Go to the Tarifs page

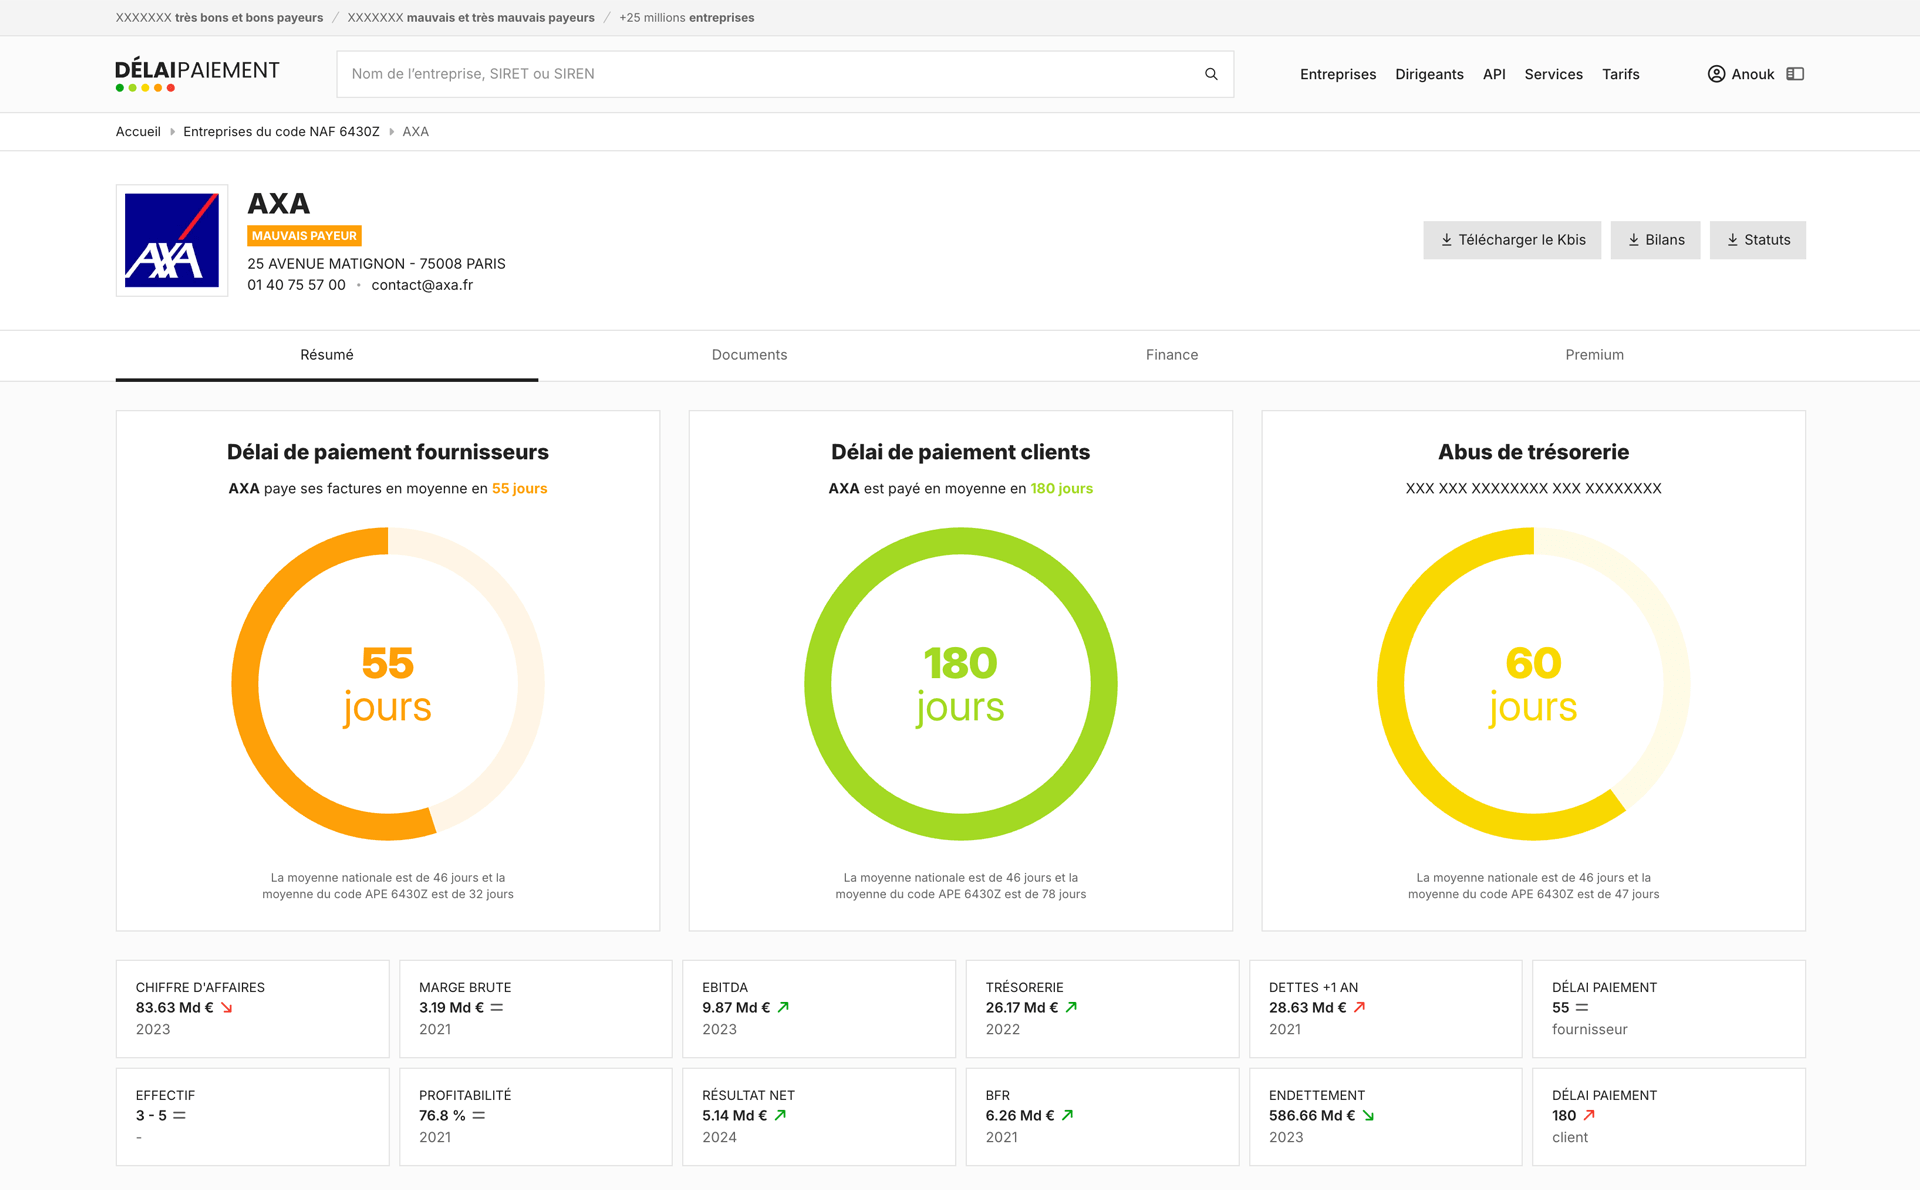(x=1620, y=74)
